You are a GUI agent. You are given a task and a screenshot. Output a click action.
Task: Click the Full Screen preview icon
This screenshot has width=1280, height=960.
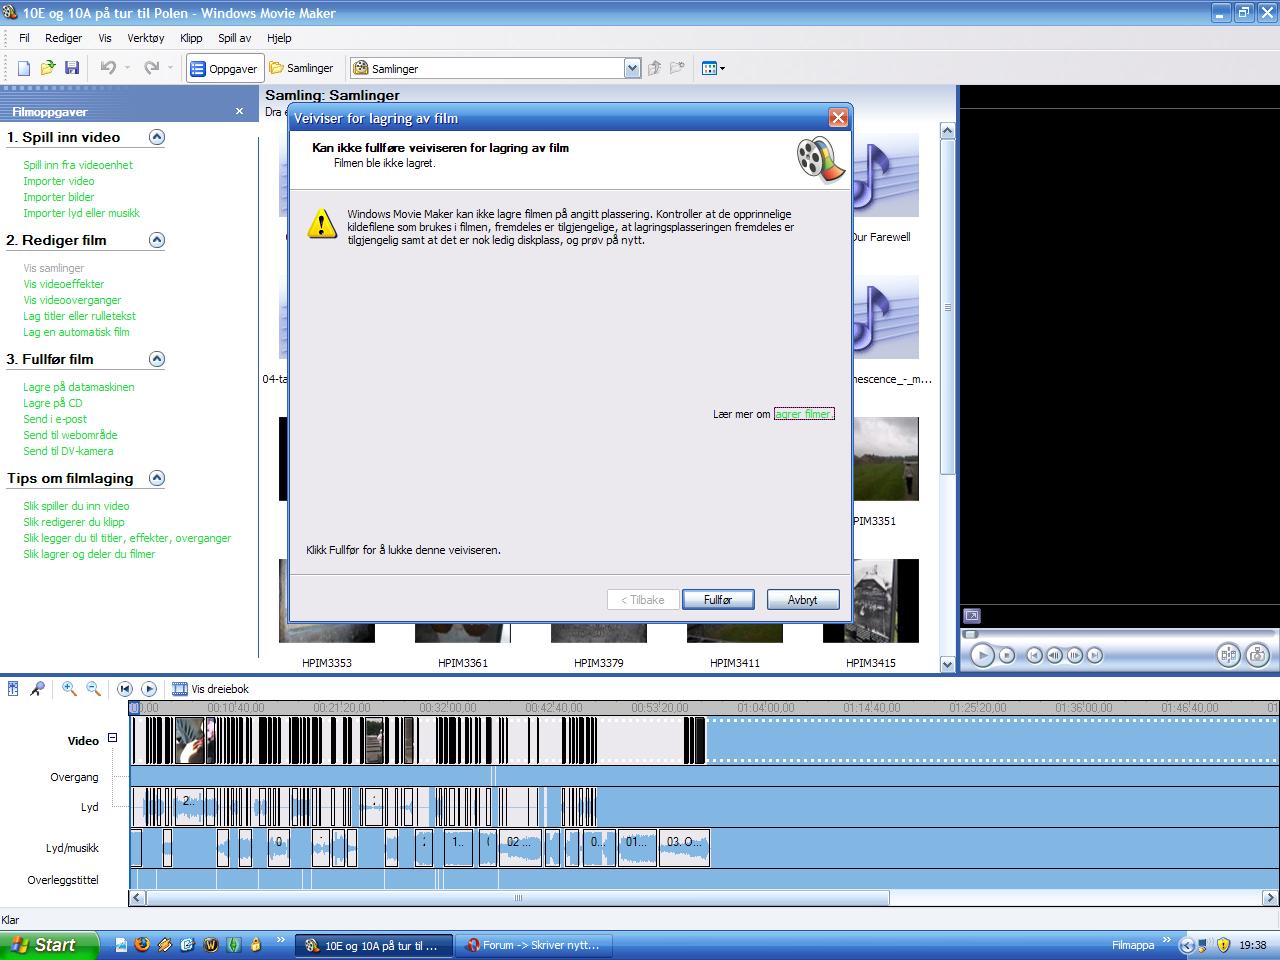point(971,616)
